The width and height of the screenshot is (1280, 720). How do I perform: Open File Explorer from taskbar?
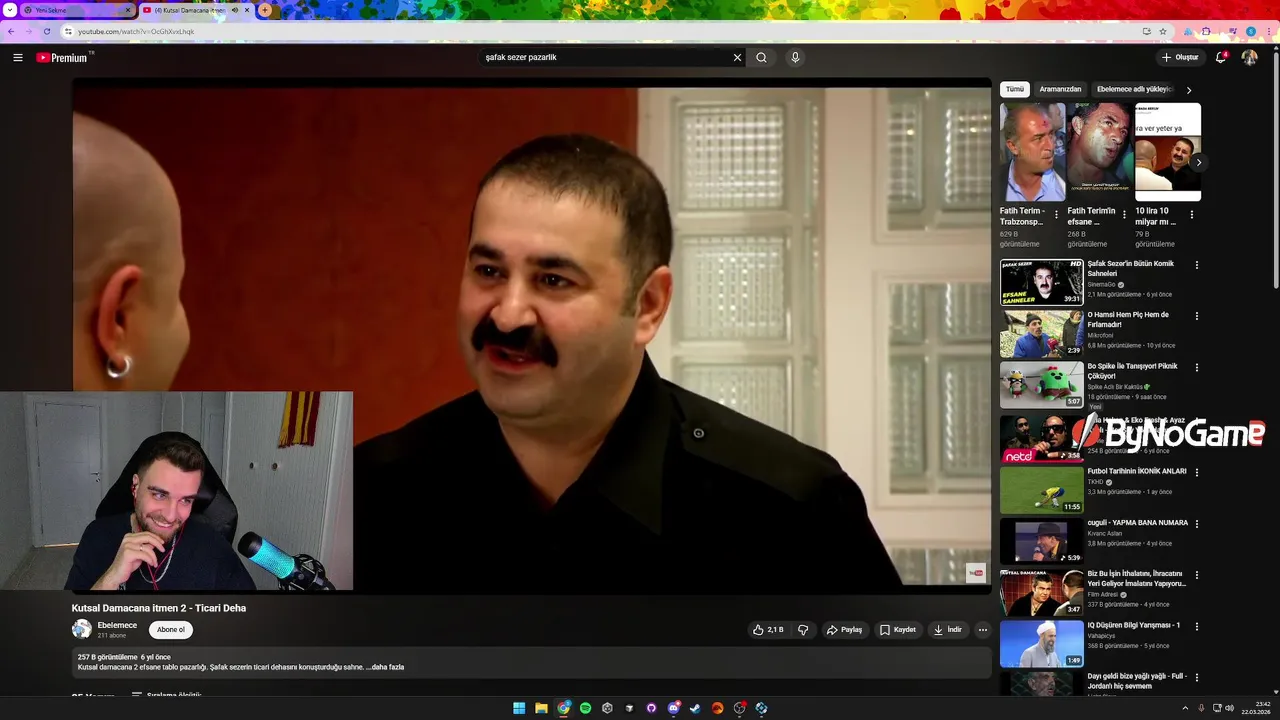coord(541,708)
